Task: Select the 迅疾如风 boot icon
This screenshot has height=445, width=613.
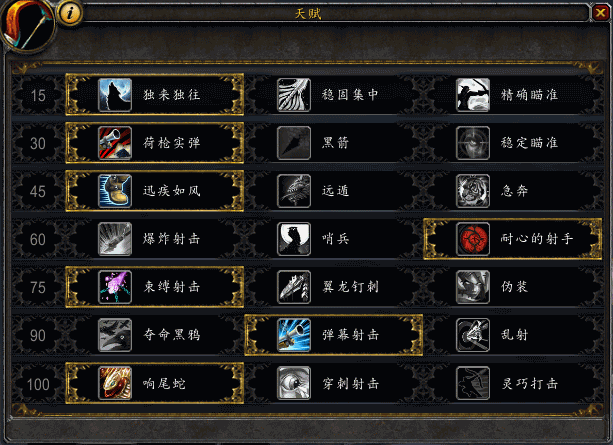Action: [x=115, y=191]
